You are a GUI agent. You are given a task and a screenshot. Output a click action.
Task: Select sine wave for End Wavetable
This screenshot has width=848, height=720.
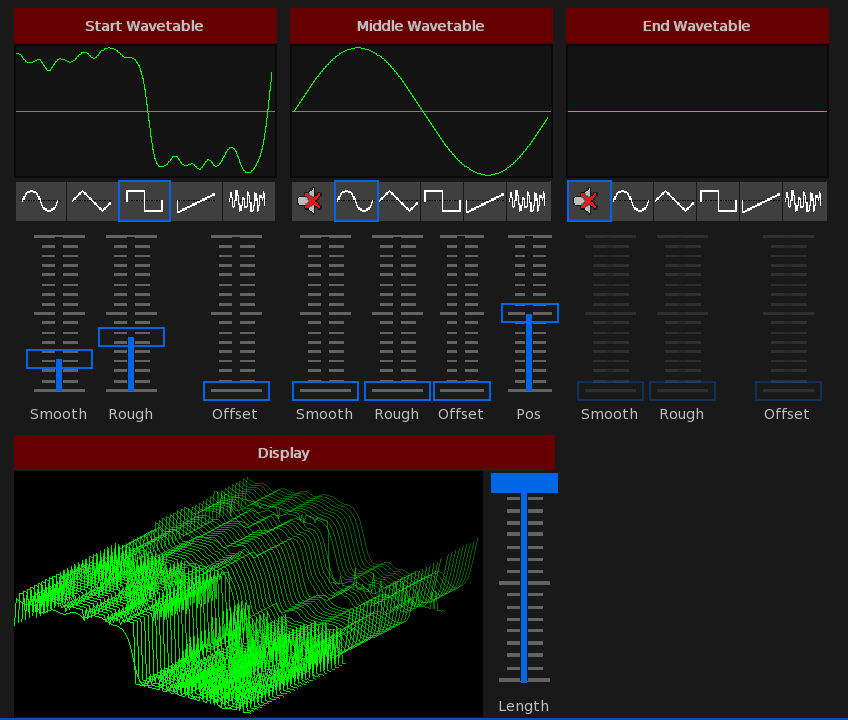(632, 201)
